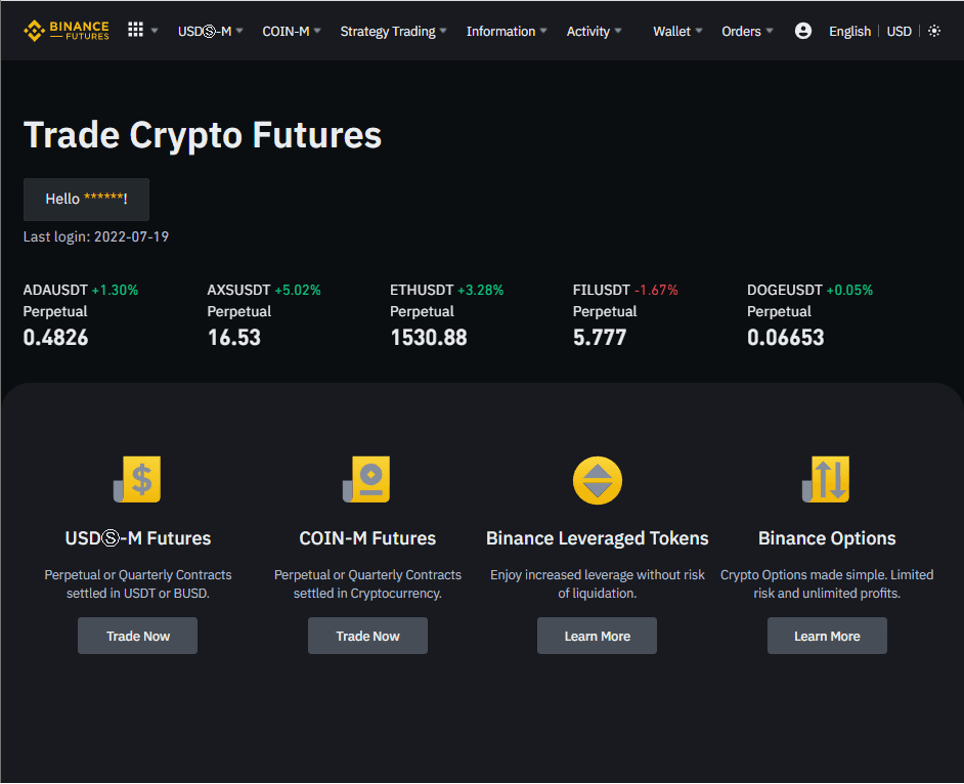Click the Binance Futures logo

pos(66,30)
